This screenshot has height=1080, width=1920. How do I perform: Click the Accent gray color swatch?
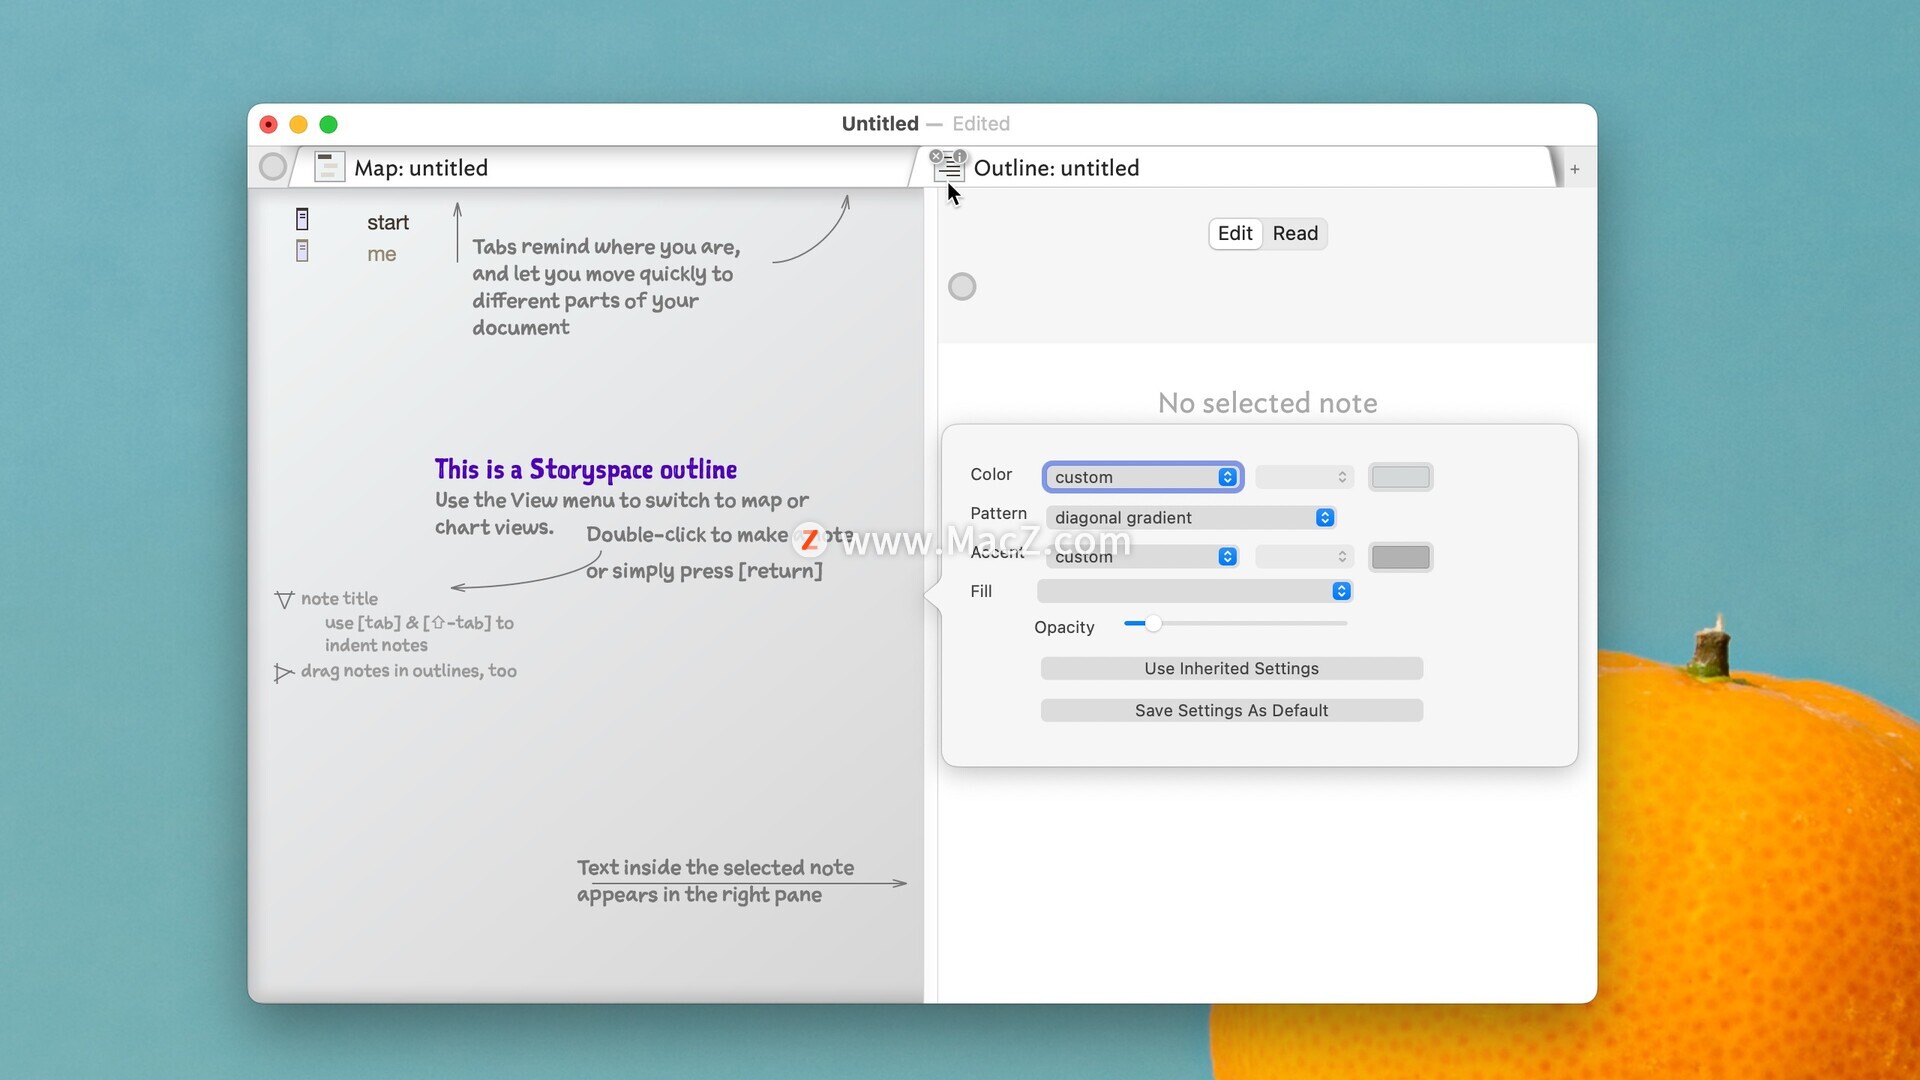click(x=1400, y=557)
